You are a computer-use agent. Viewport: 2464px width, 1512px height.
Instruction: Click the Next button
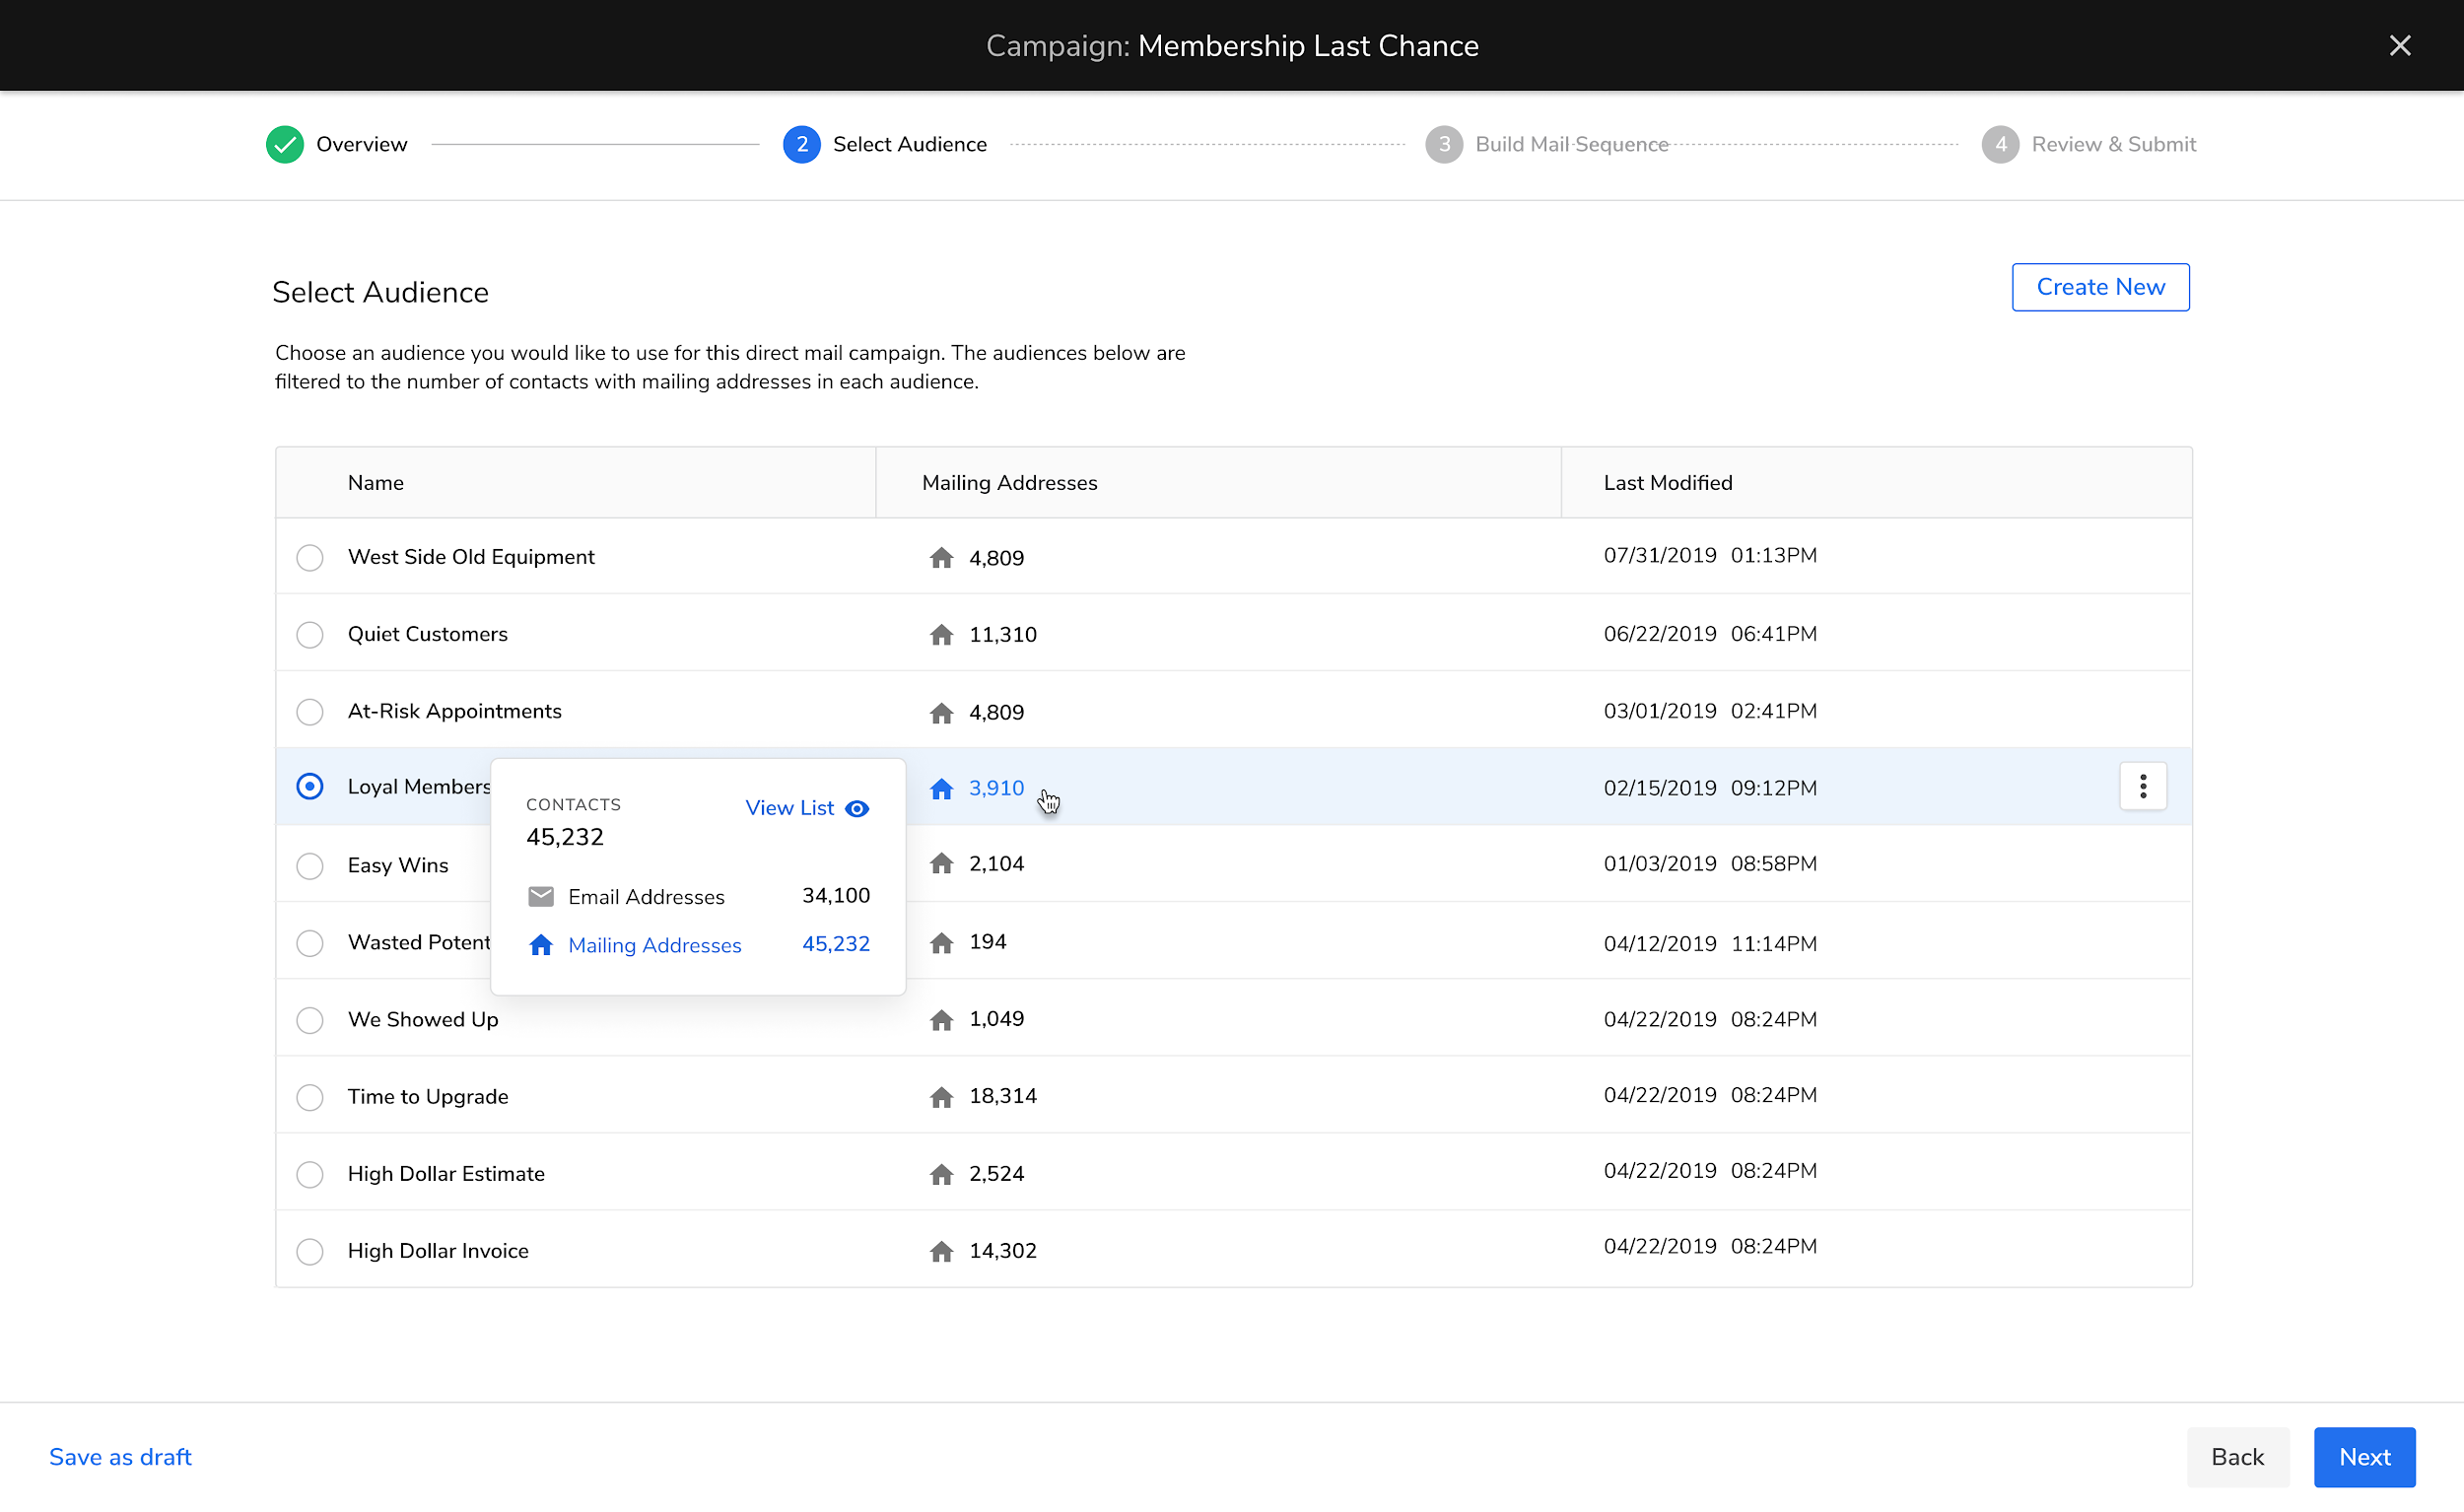point(2364,1457)
